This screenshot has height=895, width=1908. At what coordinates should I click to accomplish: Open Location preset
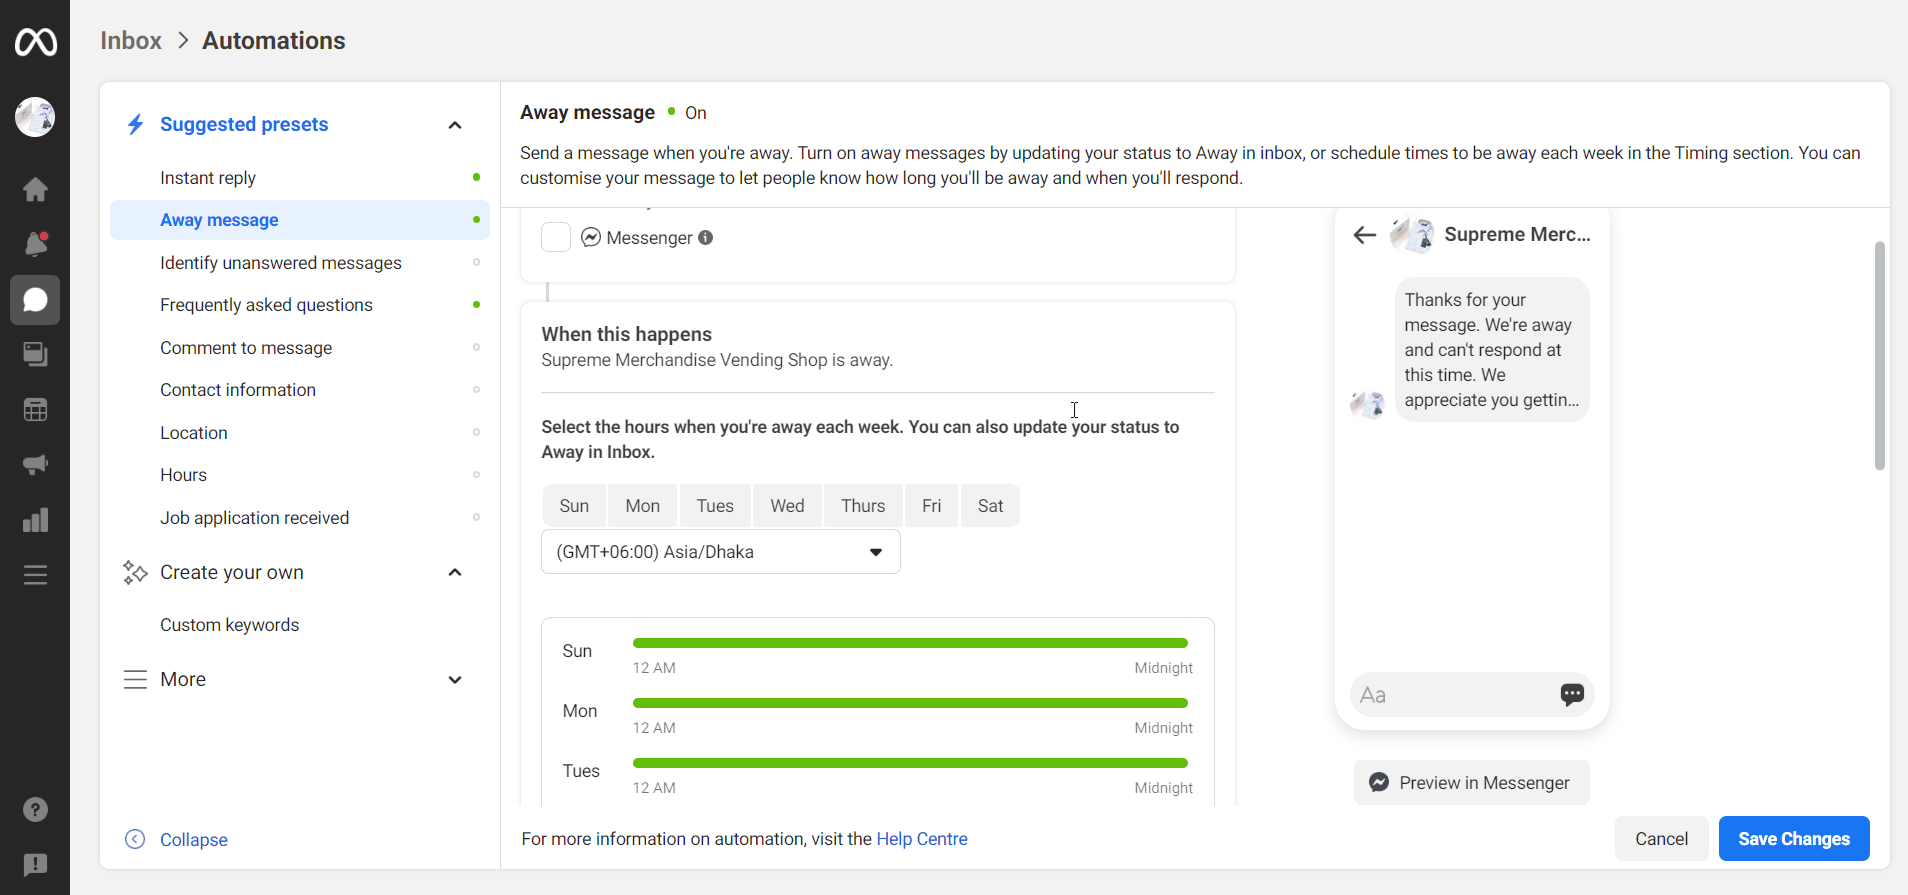click(x=300, y=433)
